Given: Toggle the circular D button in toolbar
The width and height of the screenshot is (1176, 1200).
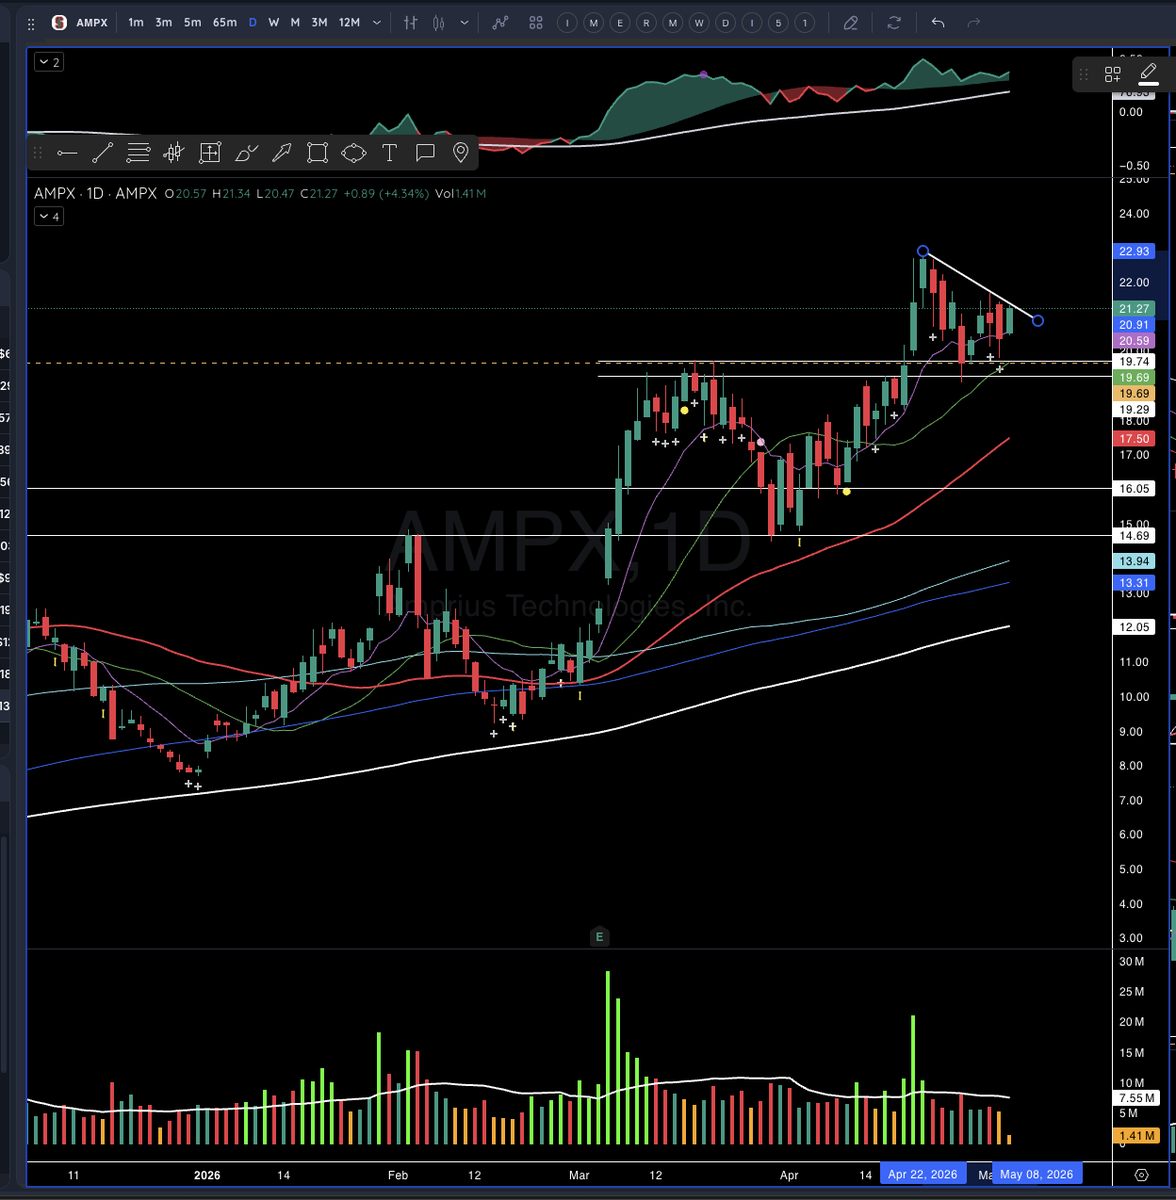Looking at the screenshot, I should 726,22.
